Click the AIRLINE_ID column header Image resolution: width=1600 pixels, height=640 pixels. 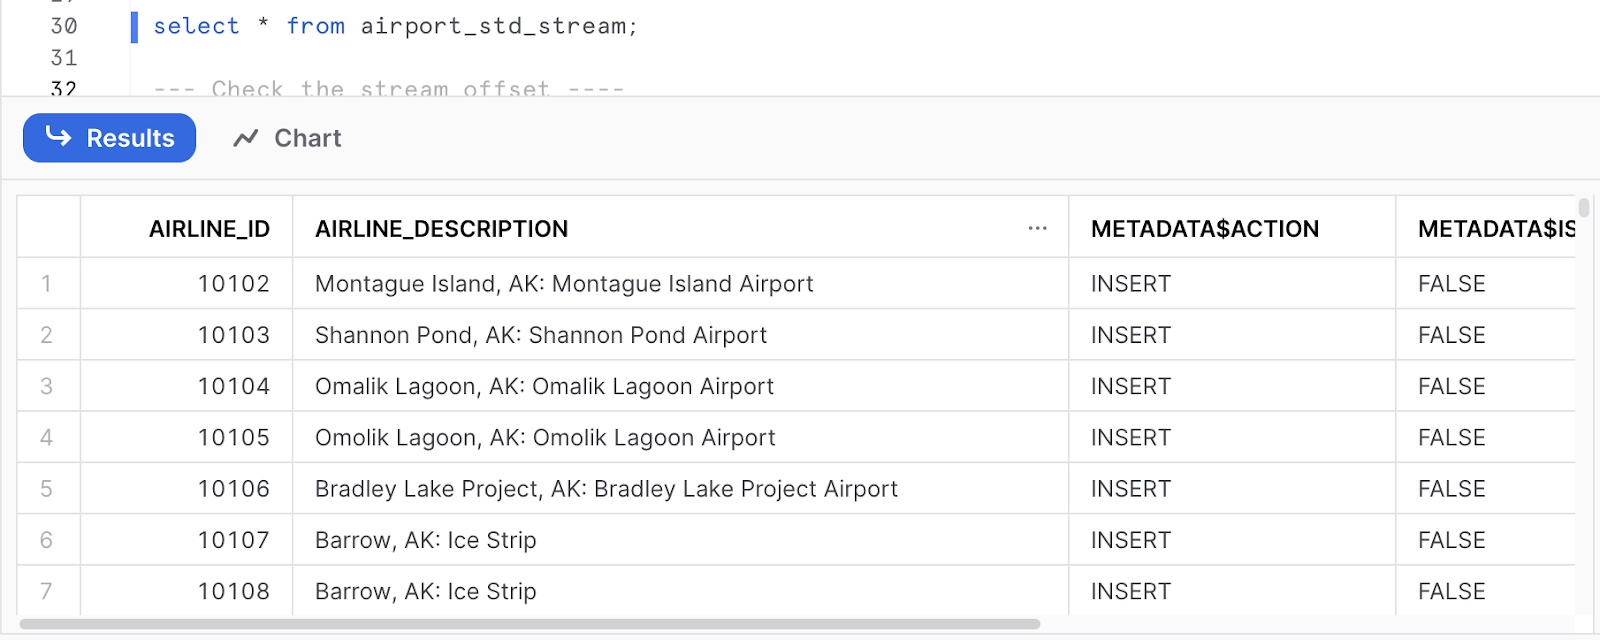209,229
